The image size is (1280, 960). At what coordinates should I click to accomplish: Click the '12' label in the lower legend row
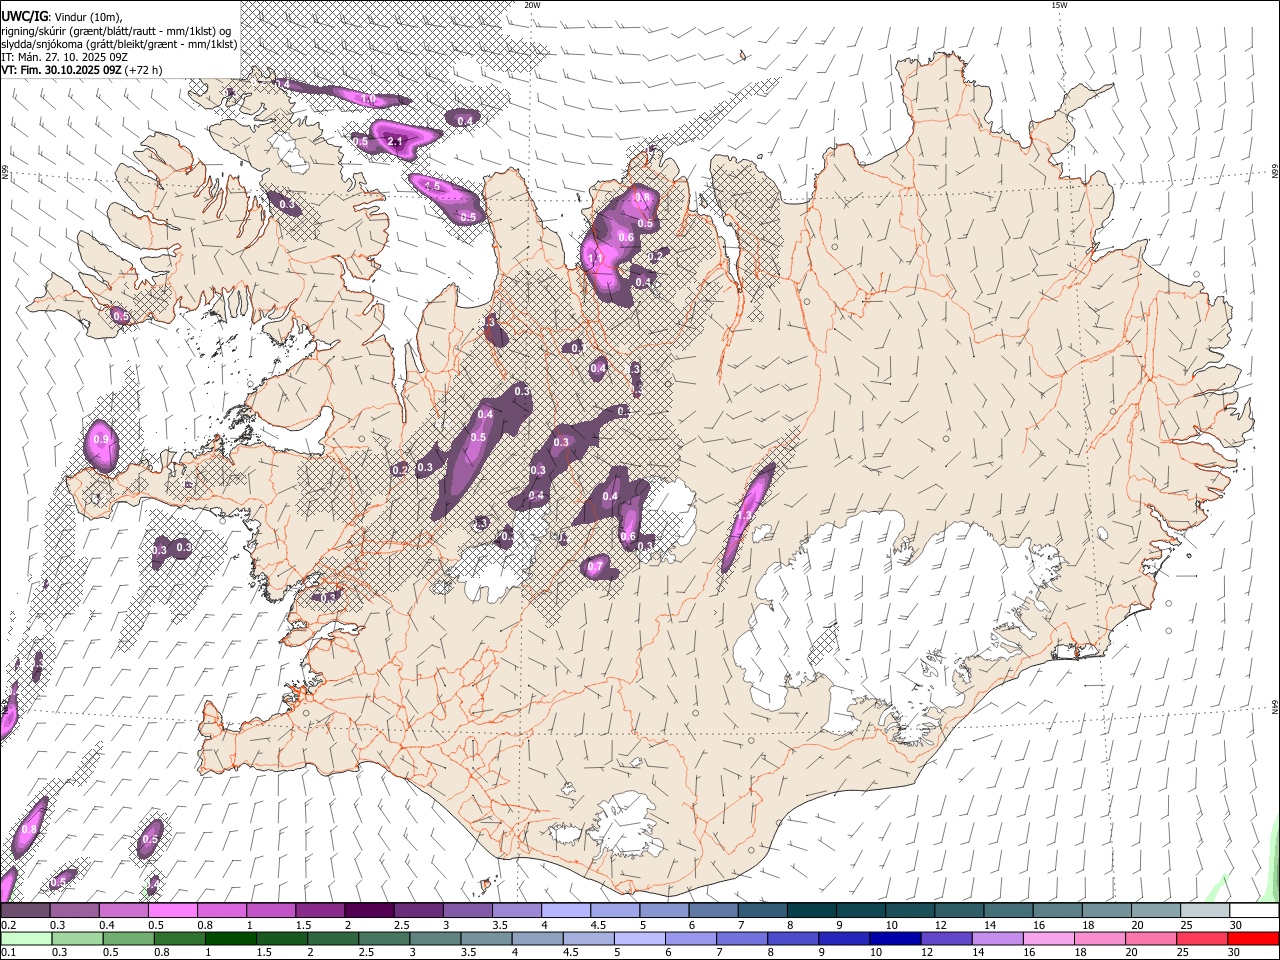click(x=926, y=953)
